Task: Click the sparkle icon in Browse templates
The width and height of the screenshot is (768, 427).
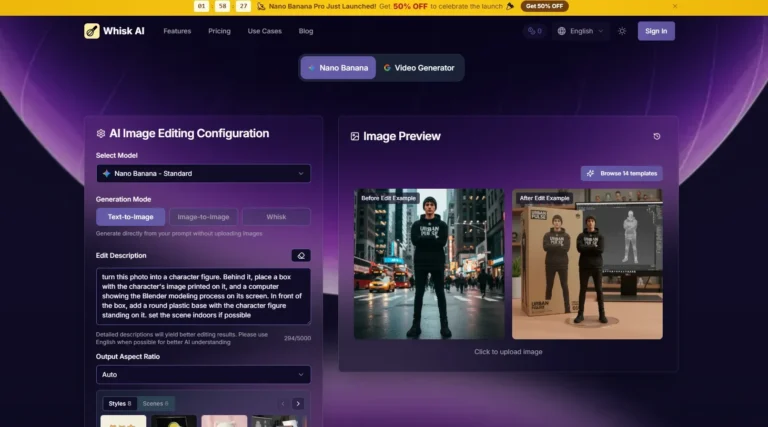Action: (x=590, y=173)
